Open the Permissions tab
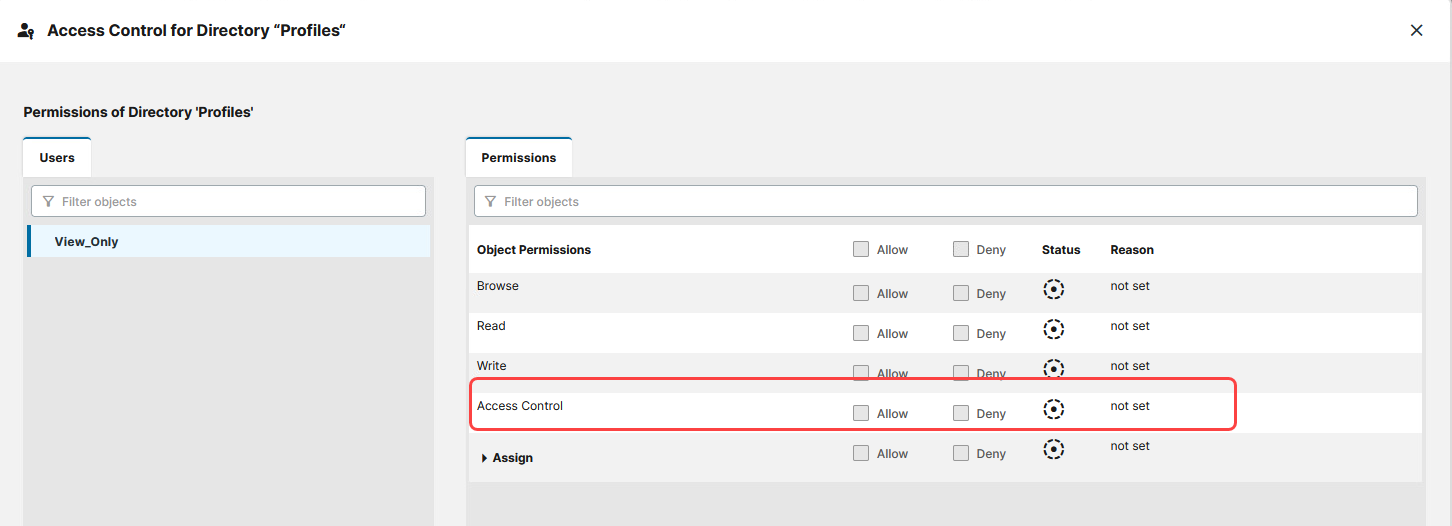The width and height of the screenshot is (1452, 526). [x=518, y=158]
